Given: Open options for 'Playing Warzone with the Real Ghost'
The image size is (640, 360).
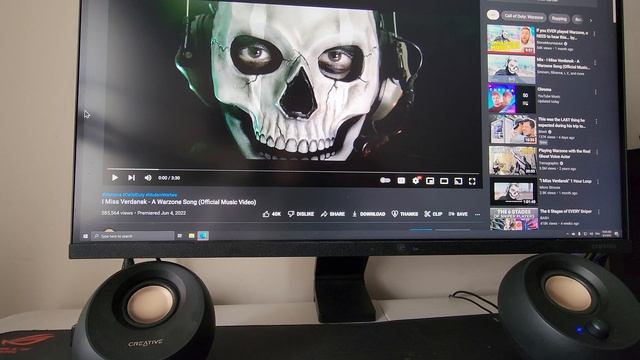Looking at the screenshot, I should (597, 152).
